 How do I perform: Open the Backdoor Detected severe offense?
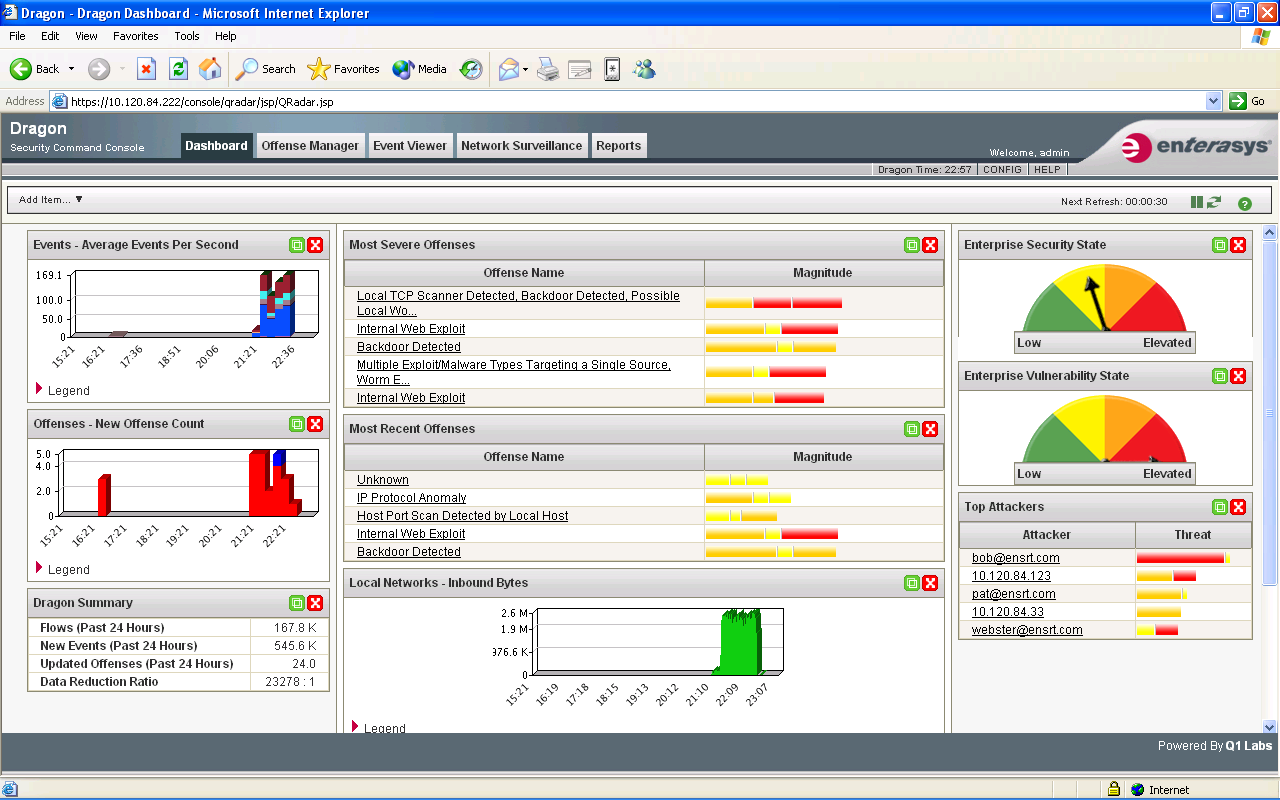tap(409, 347)
